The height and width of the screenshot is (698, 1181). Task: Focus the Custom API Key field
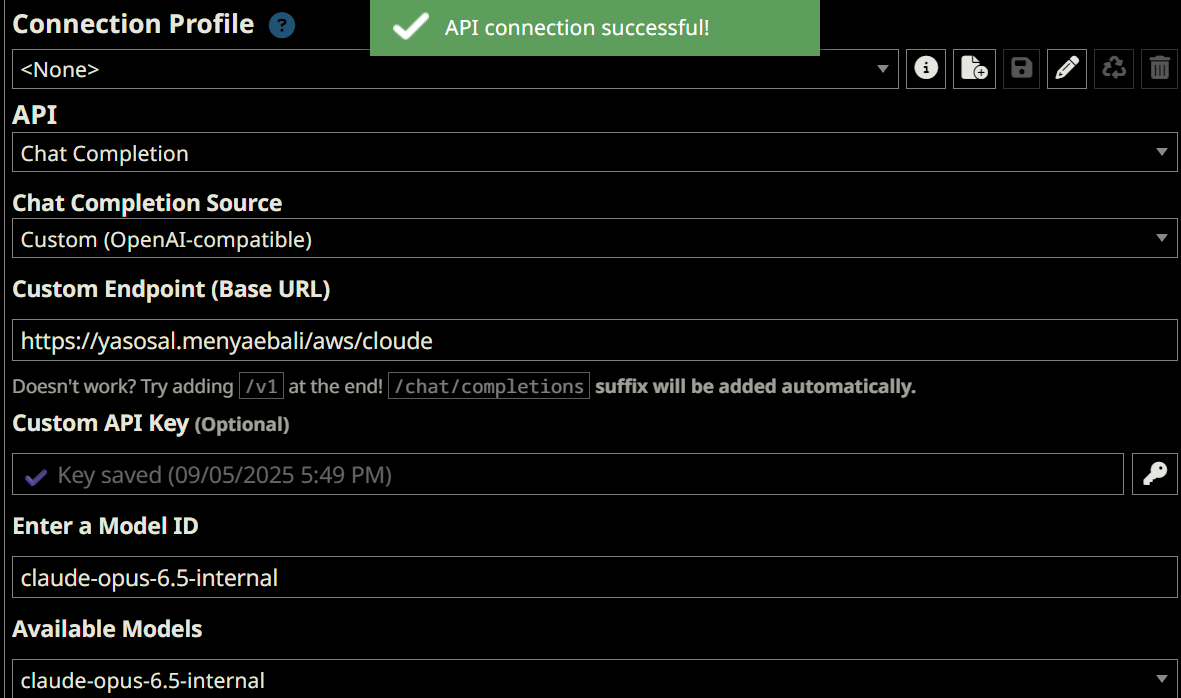(567, 474)
